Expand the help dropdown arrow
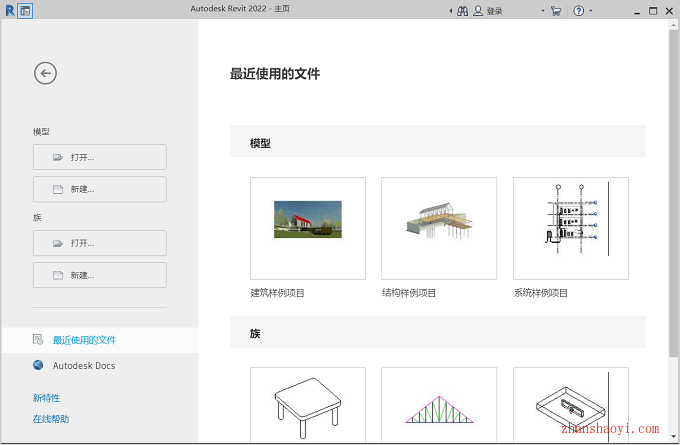The height and width of the screenshot is (445, 680). (590, 11)
